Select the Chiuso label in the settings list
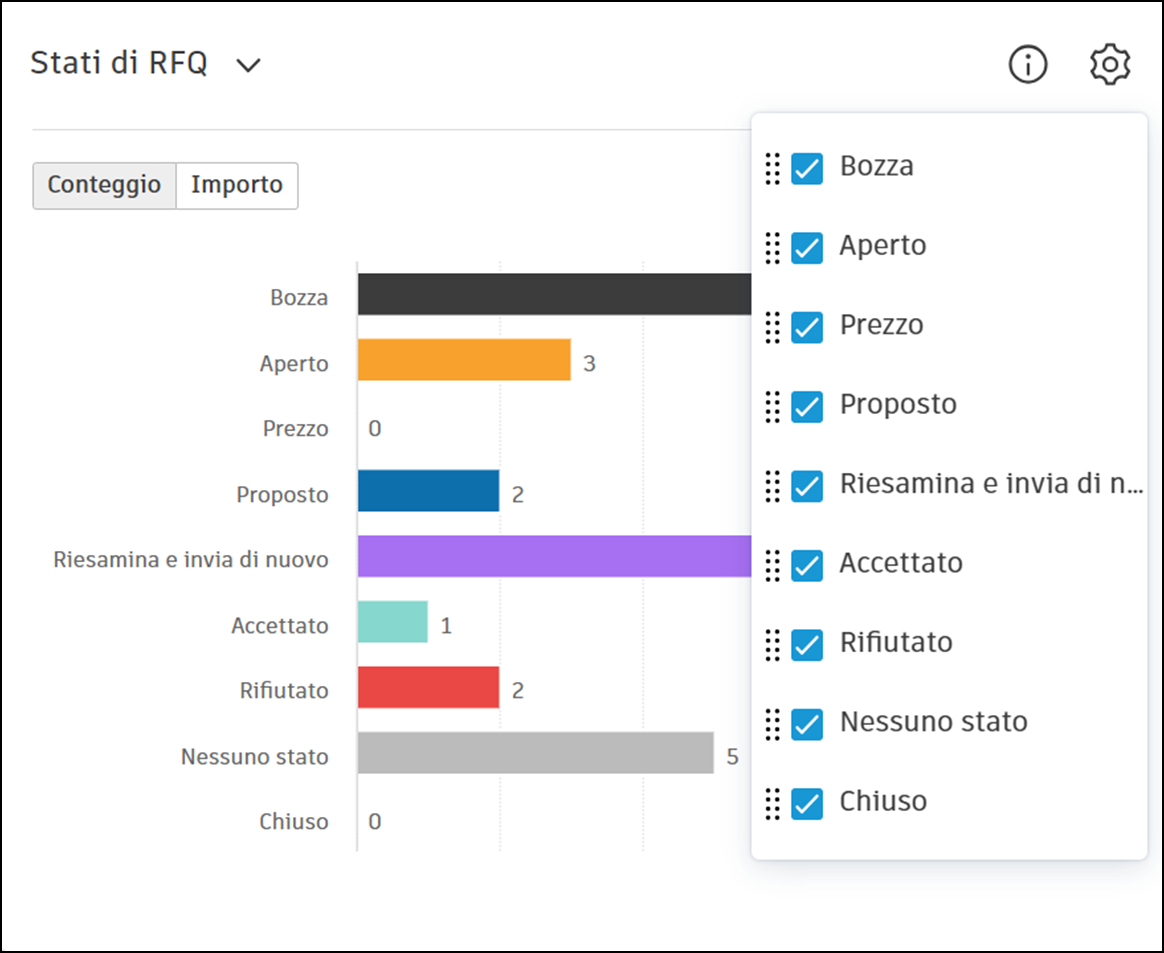 point(883,802)
